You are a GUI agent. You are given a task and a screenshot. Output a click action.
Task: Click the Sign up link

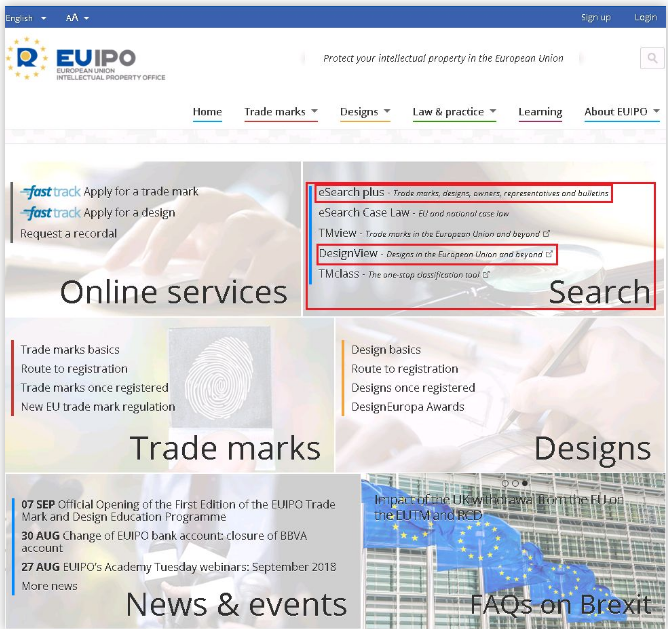click(x=596, y=17)
